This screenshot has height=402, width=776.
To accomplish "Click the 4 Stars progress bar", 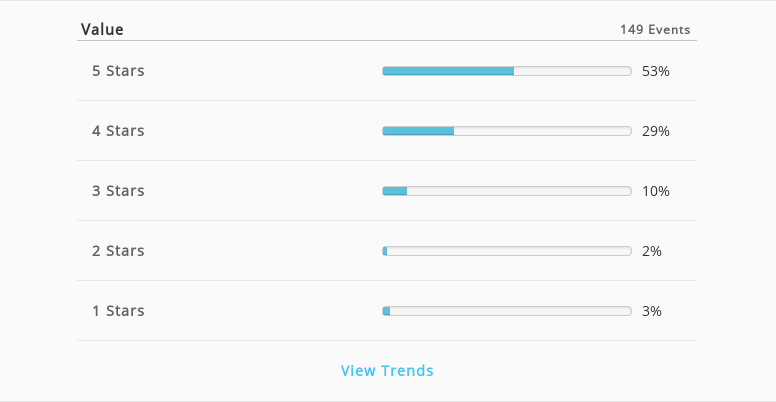I will pyautogui.click(x=507, y=131).
